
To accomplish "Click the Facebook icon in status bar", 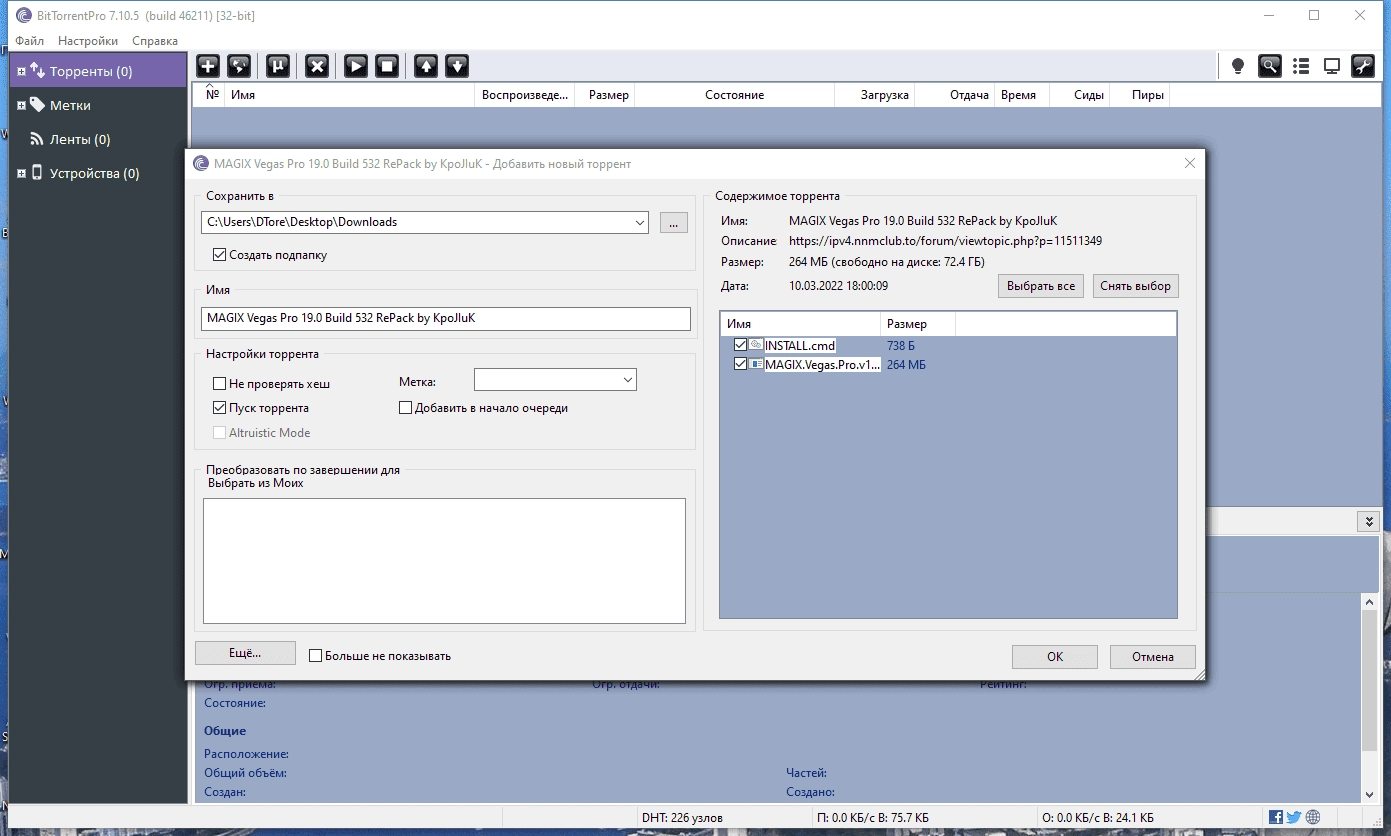I will pos(1276,817).
